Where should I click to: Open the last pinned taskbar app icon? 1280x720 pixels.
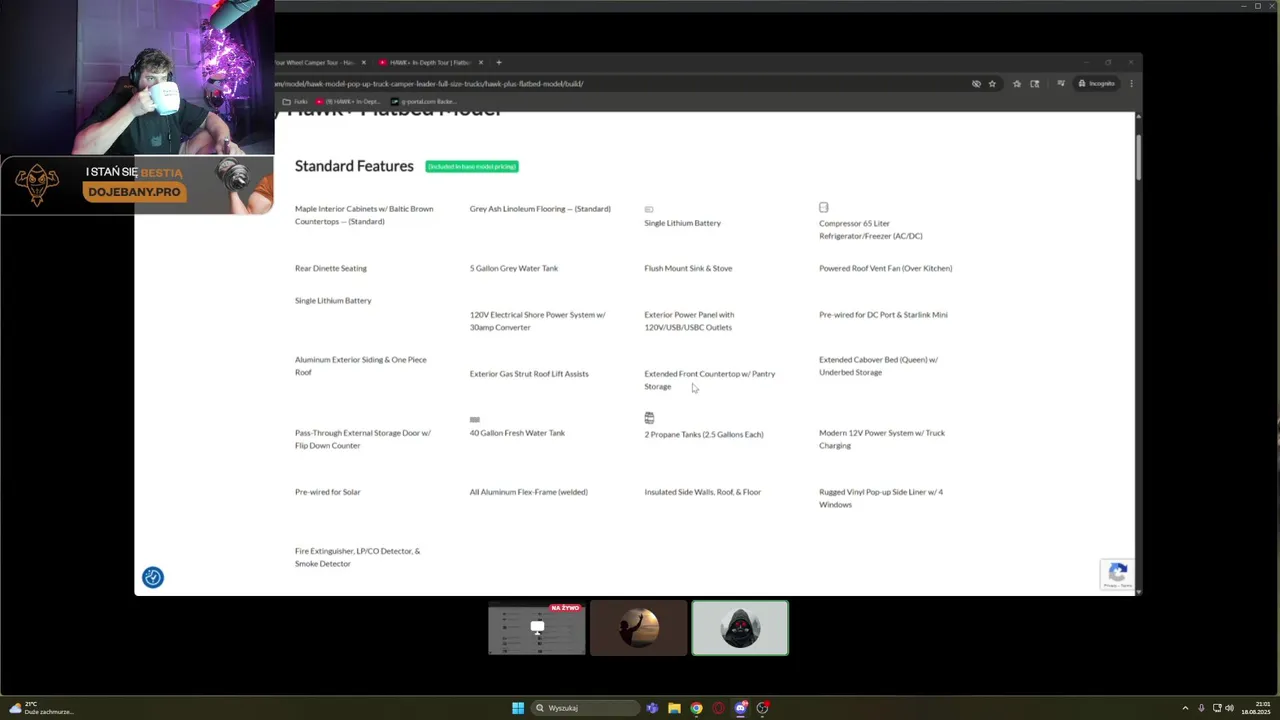tap(762, 708)
